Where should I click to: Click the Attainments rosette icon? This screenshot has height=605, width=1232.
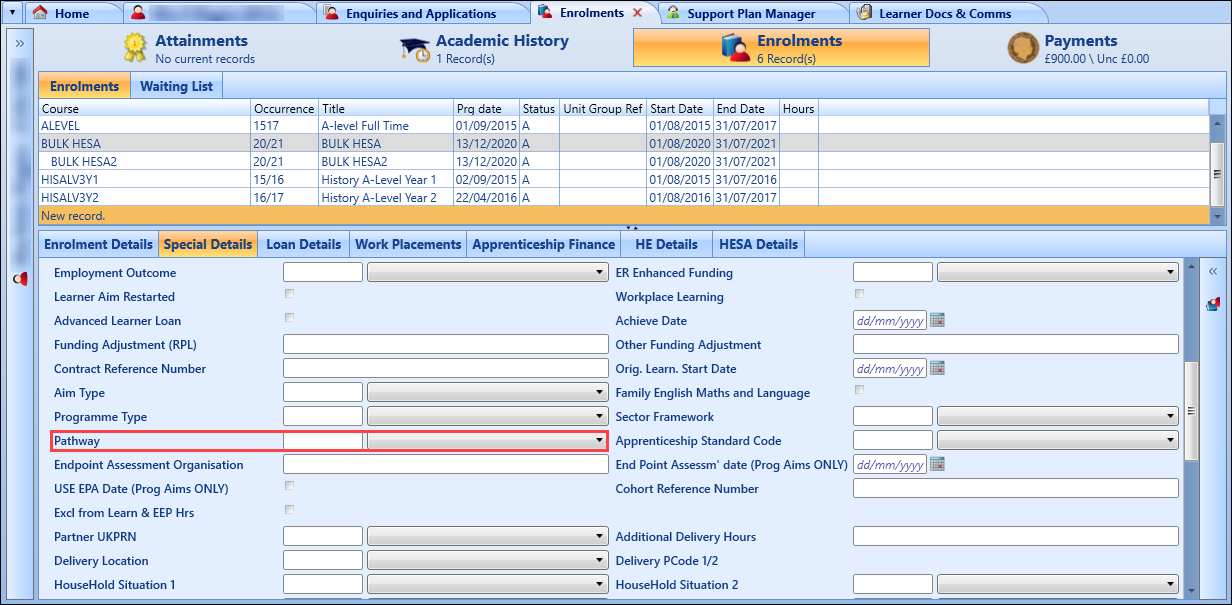click(136, 48)
